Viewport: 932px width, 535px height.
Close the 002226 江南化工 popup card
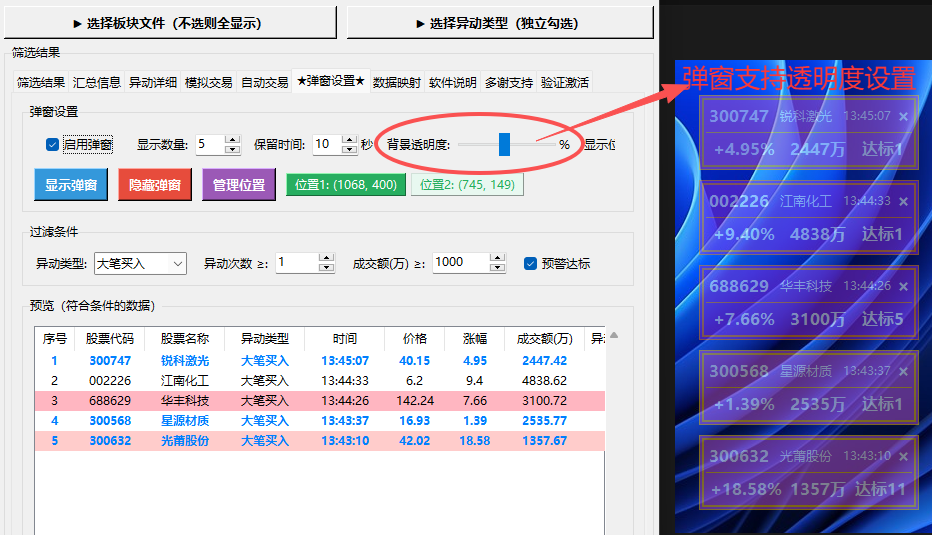click(903, 202)
